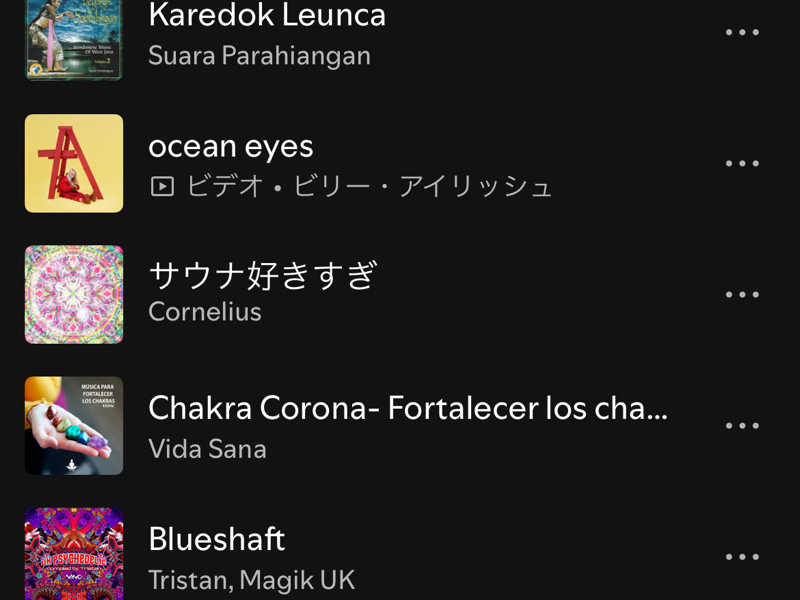Go to artist Suara Parahiangan

(x=259, y=56)
